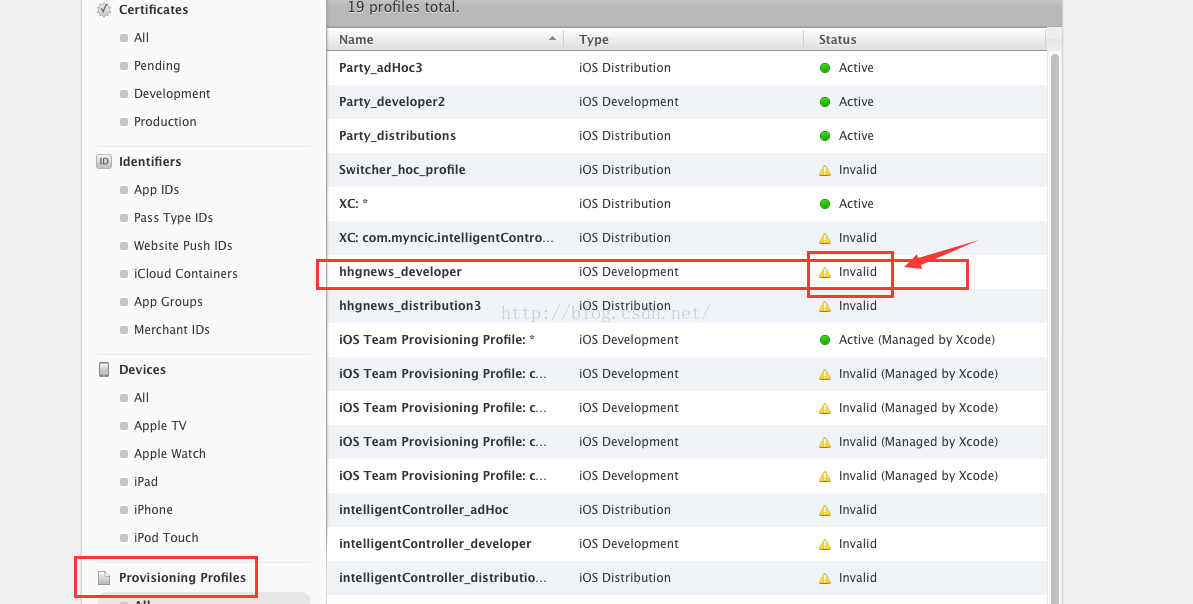Open Production certificates
The height and width of the screenshot is (604, 1193).
point(165,122)
